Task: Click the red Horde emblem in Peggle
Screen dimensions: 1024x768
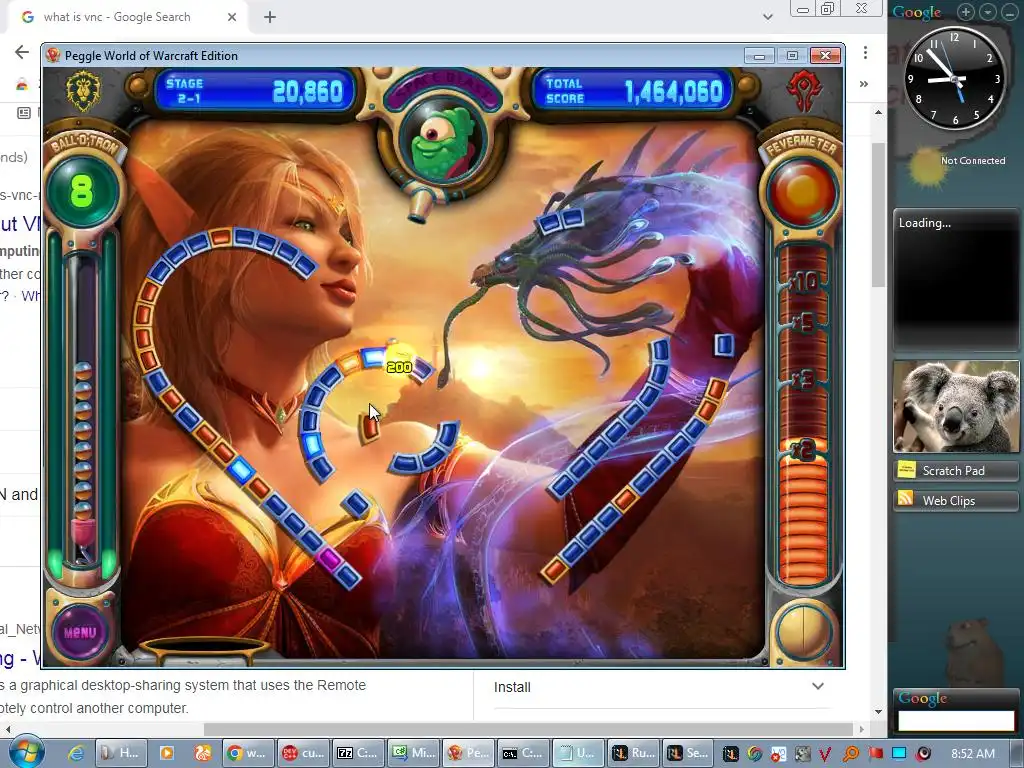Action: point(803,91)
